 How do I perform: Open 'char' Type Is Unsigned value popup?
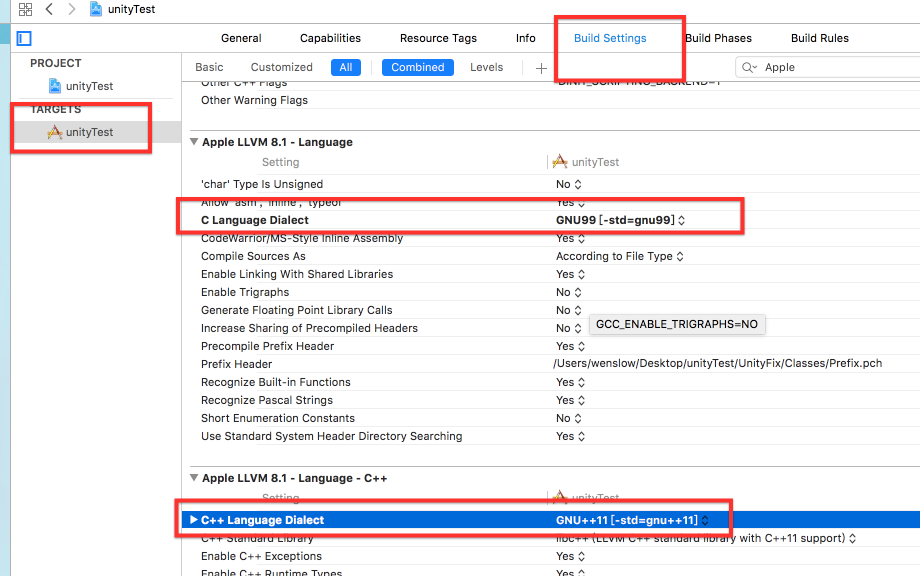pos(568,184)
